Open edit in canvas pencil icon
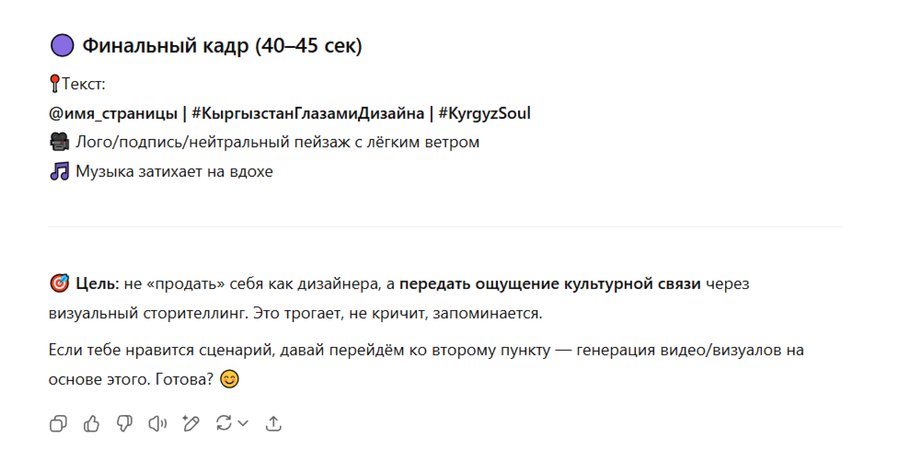 click(x=190, y=423)
